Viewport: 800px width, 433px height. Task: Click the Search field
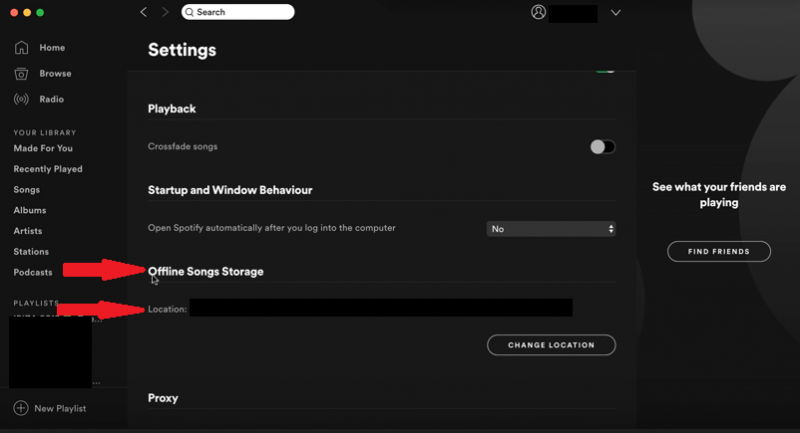click(238, 12)
